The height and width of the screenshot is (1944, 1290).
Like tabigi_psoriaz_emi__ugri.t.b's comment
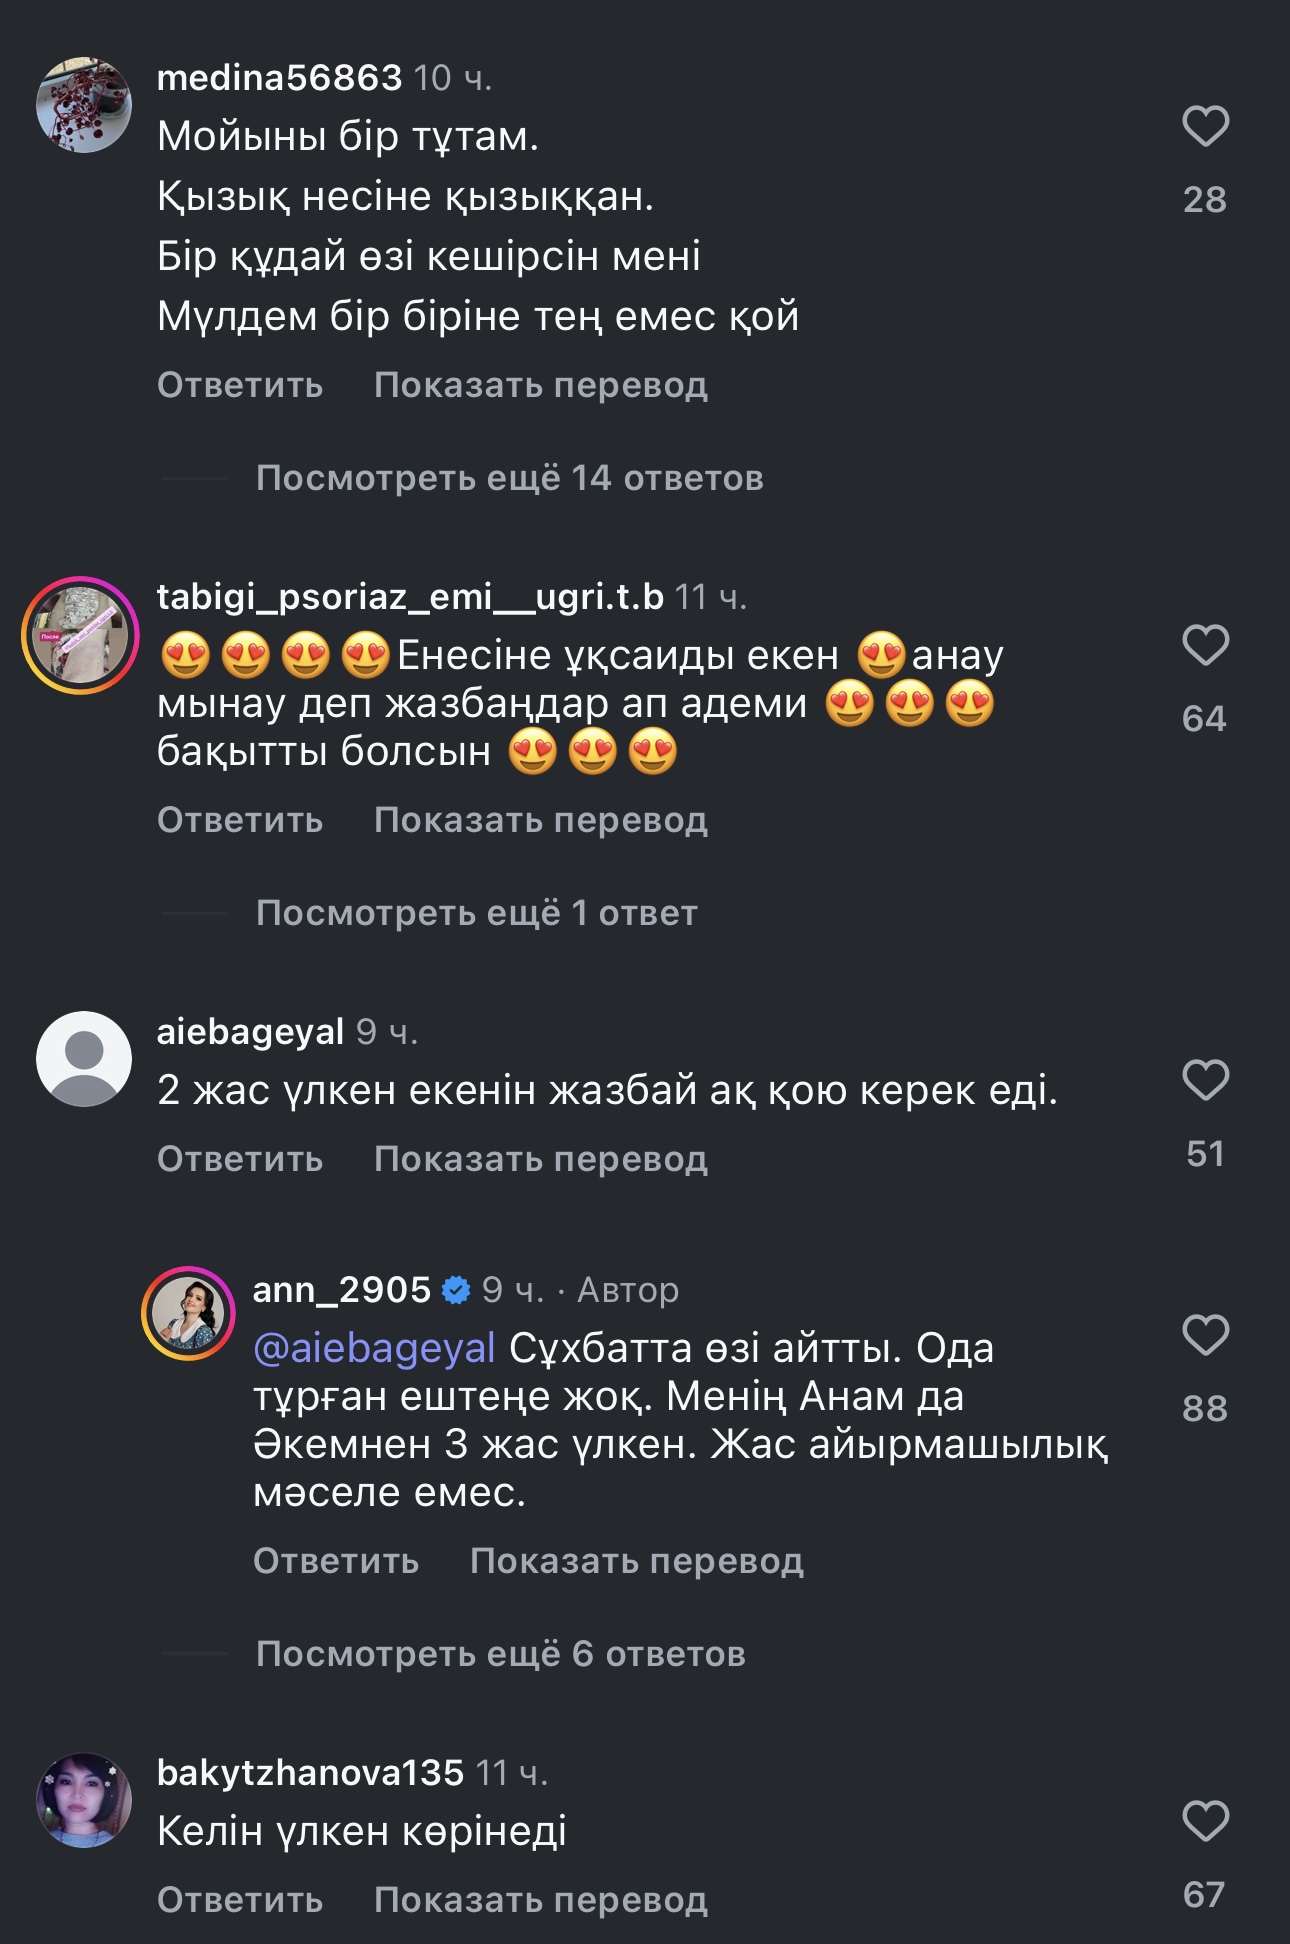[1205, 645]
